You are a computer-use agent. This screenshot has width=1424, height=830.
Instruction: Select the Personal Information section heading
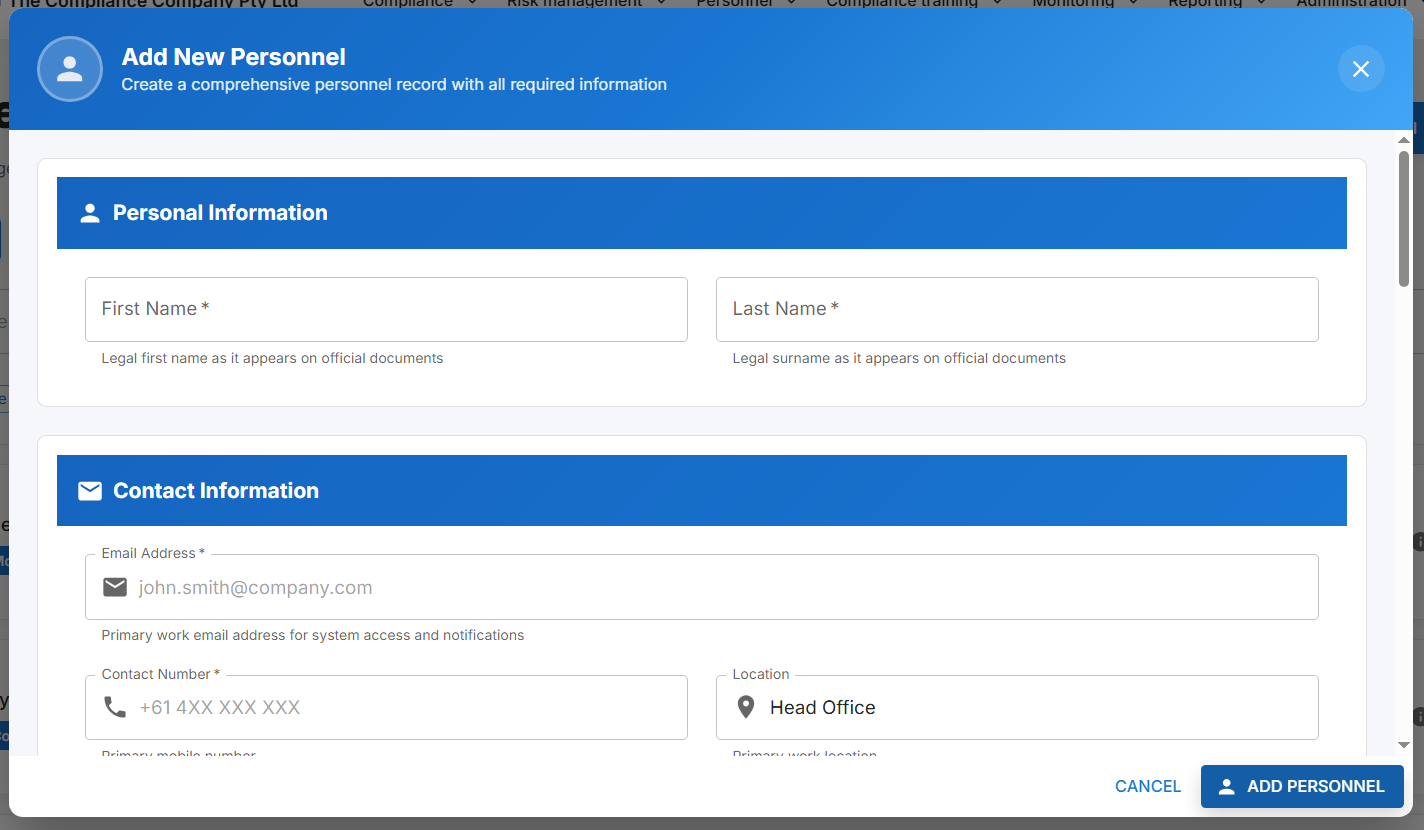pyautogui.click(x=220, y=213)
